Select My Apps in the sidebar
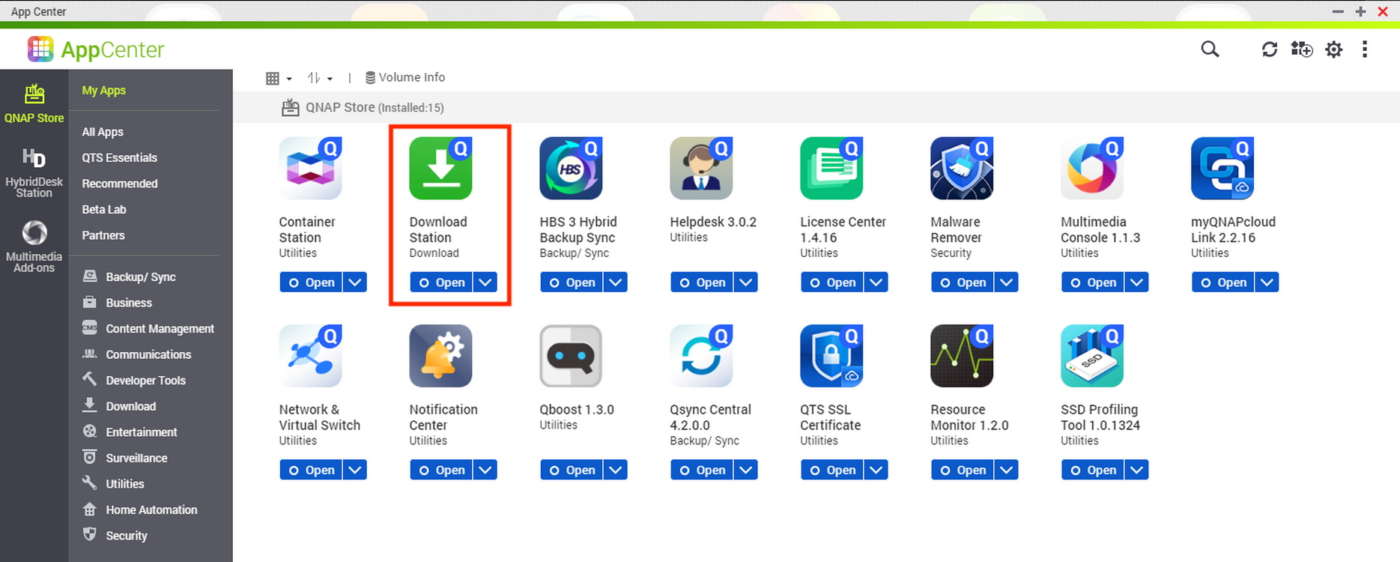 click(x=104, y=90)
